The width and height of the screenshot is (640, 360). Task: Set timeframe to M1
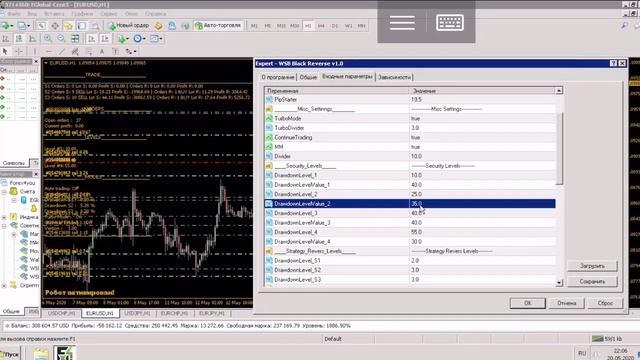coord(254,26)
